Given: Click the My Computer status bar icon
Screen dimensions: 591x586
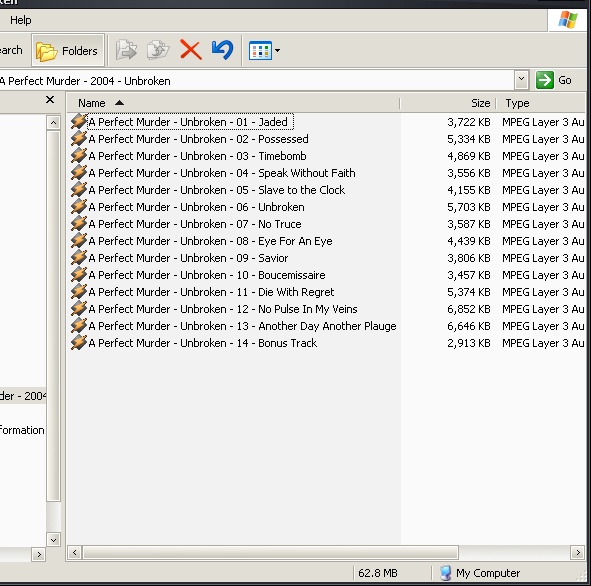Looking at the screenshot, I should [x=446, y=573].
